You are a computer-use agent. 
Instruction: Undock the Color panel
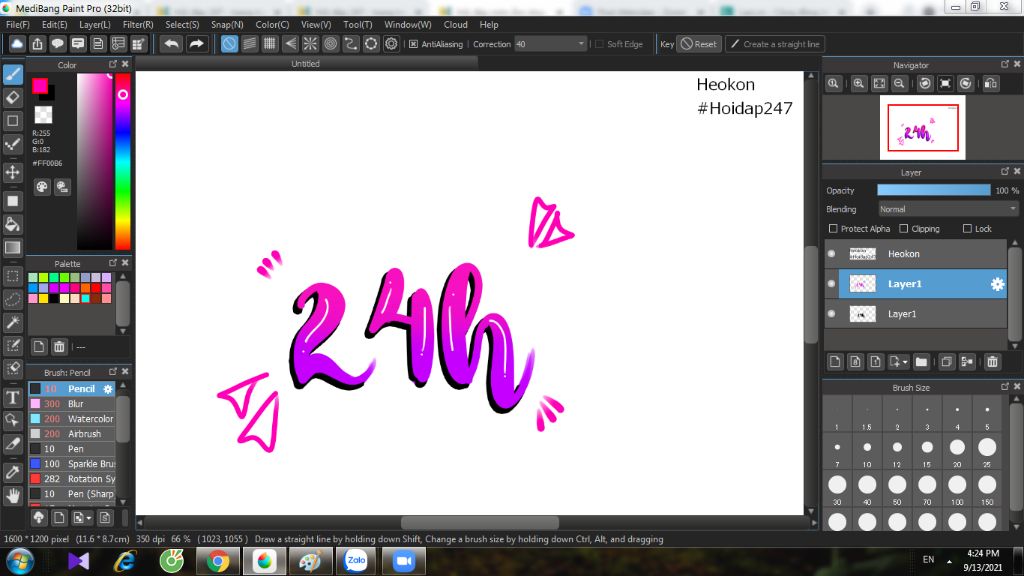coord(113,64)
